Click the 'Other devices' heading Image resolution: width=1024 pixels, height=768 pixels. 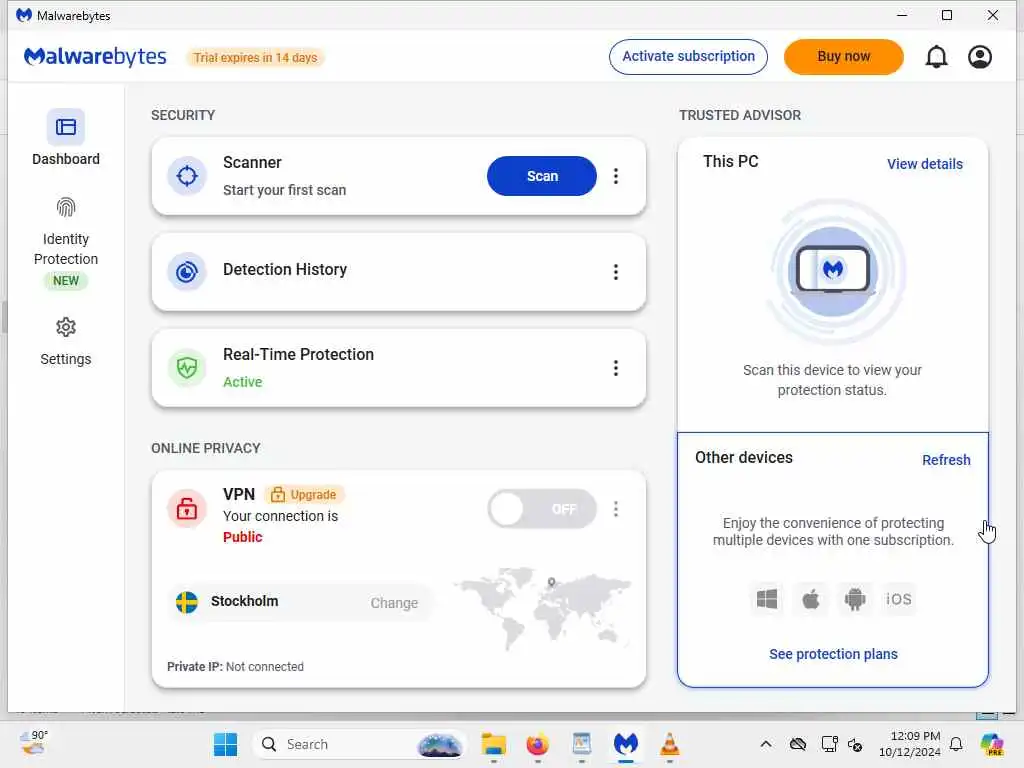click(x=744, y=457)
